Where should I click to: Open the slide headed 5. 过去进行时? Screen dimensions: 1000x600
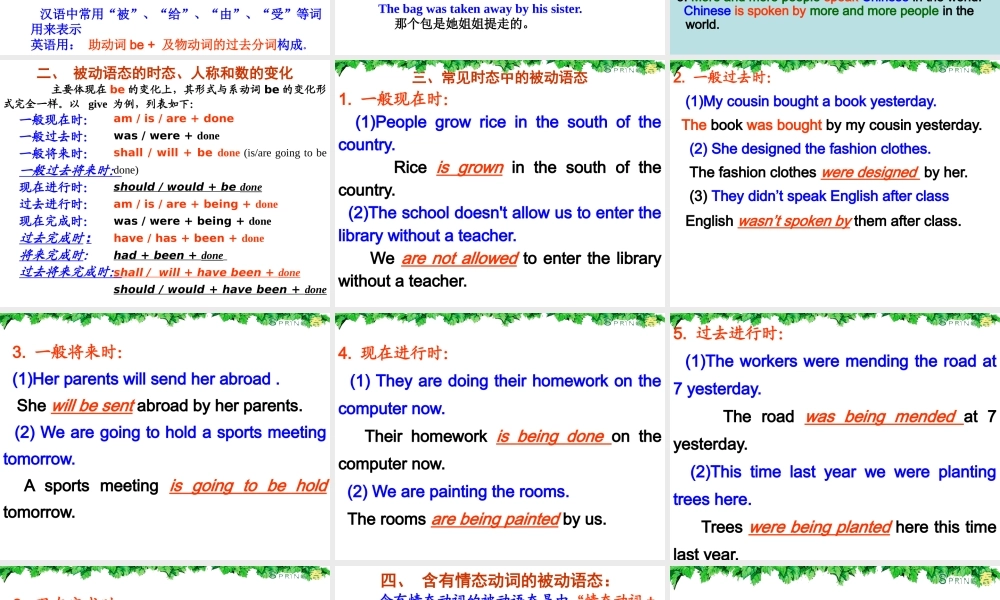pyautogui.click(x=835, y=436)
